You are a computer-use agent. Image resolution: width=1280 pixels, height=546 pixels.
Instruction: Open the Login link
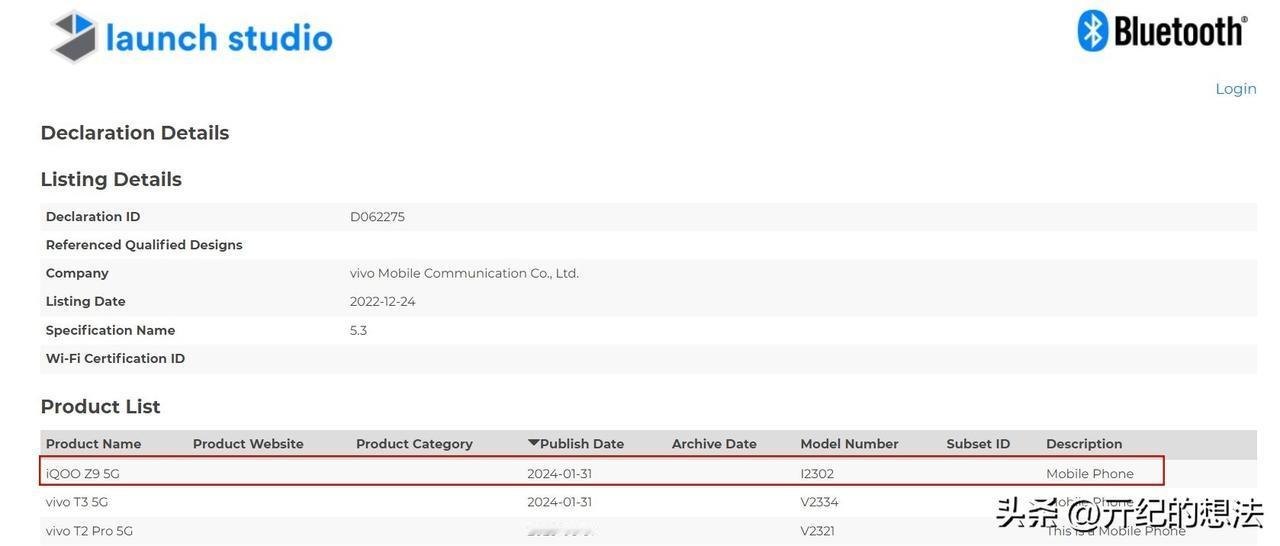(x=1236, y=89)
